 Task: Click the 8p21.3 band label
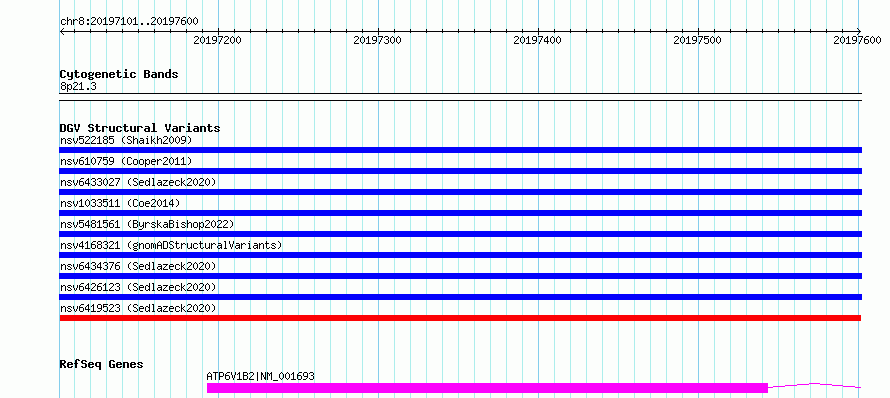pos(78,86)
